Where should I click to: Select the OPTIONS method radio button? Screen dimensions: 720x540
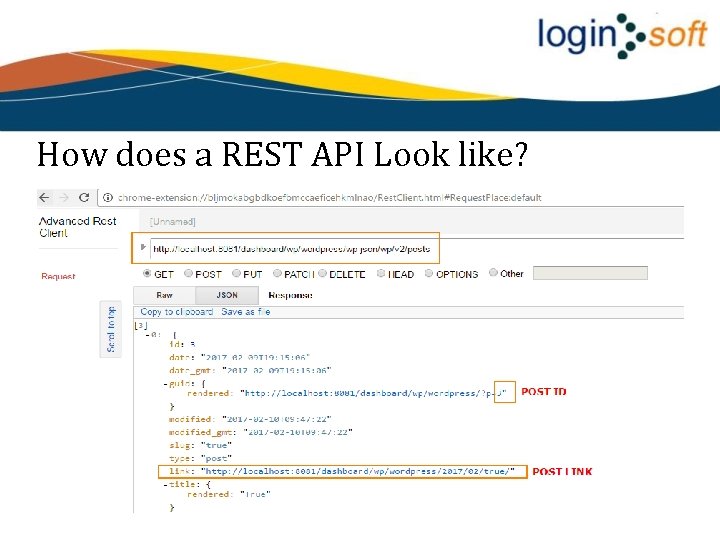tap(428, 273)
